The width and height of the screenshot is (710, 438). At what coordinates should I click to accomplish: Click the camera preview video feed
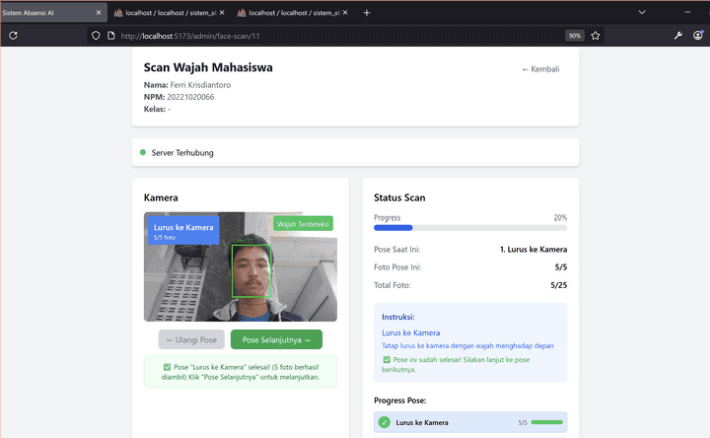(240, 267)
